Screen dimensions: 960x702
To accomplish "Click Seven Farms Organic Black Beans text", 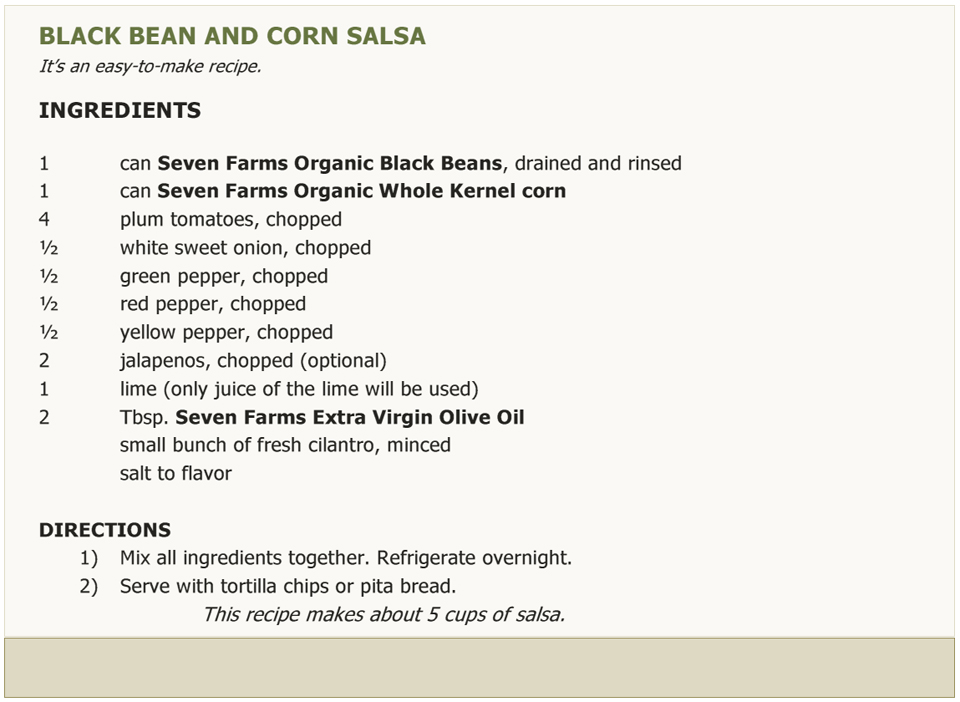I will click(329, 163).
